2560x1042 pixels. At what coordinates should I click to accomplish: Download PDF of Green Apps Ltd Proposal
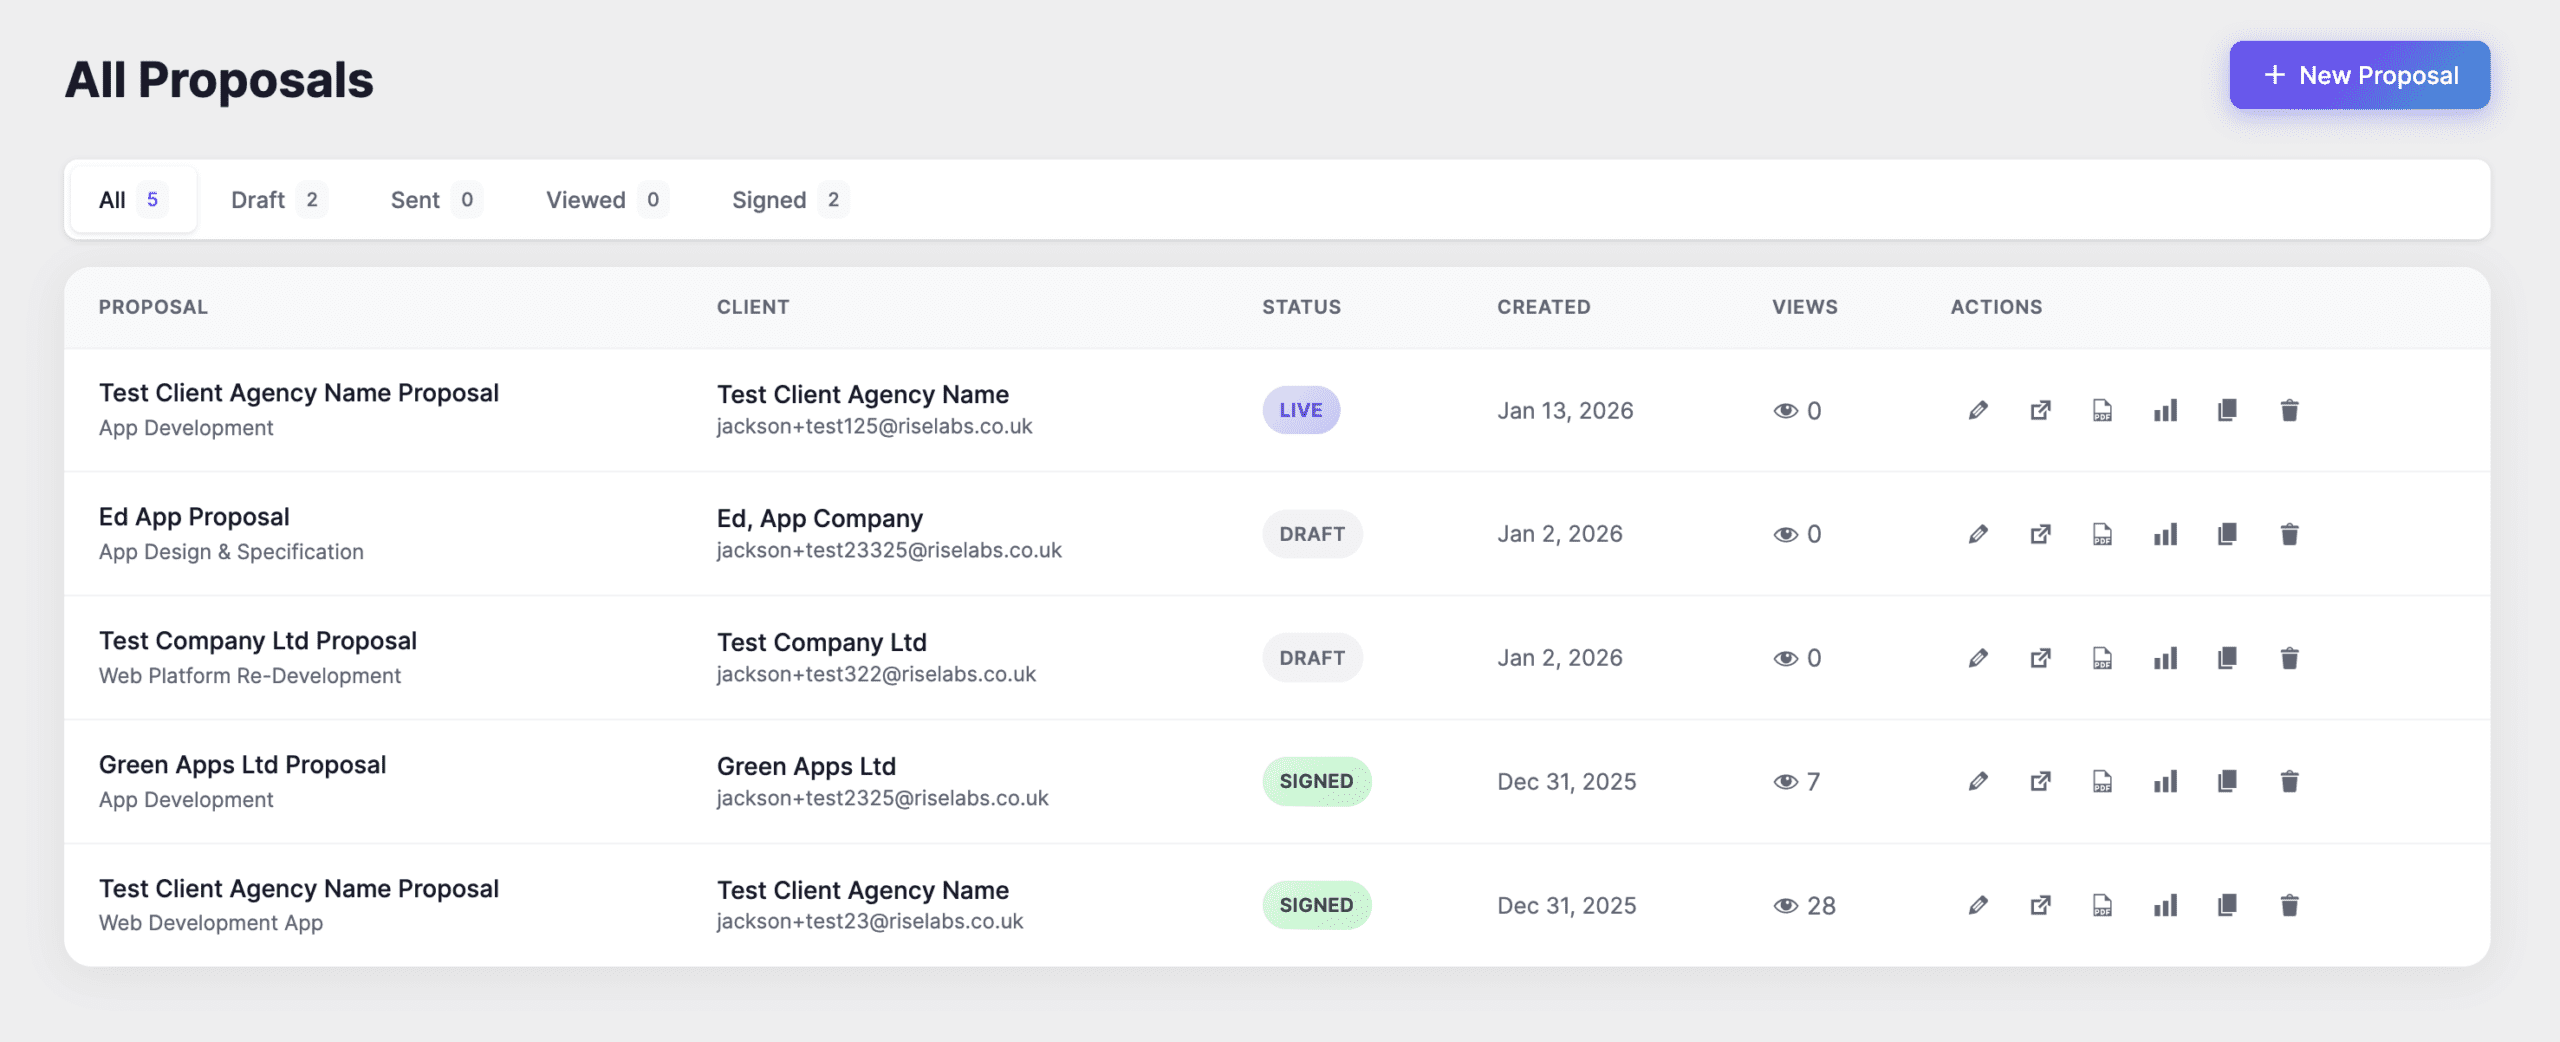(2102, 782)
